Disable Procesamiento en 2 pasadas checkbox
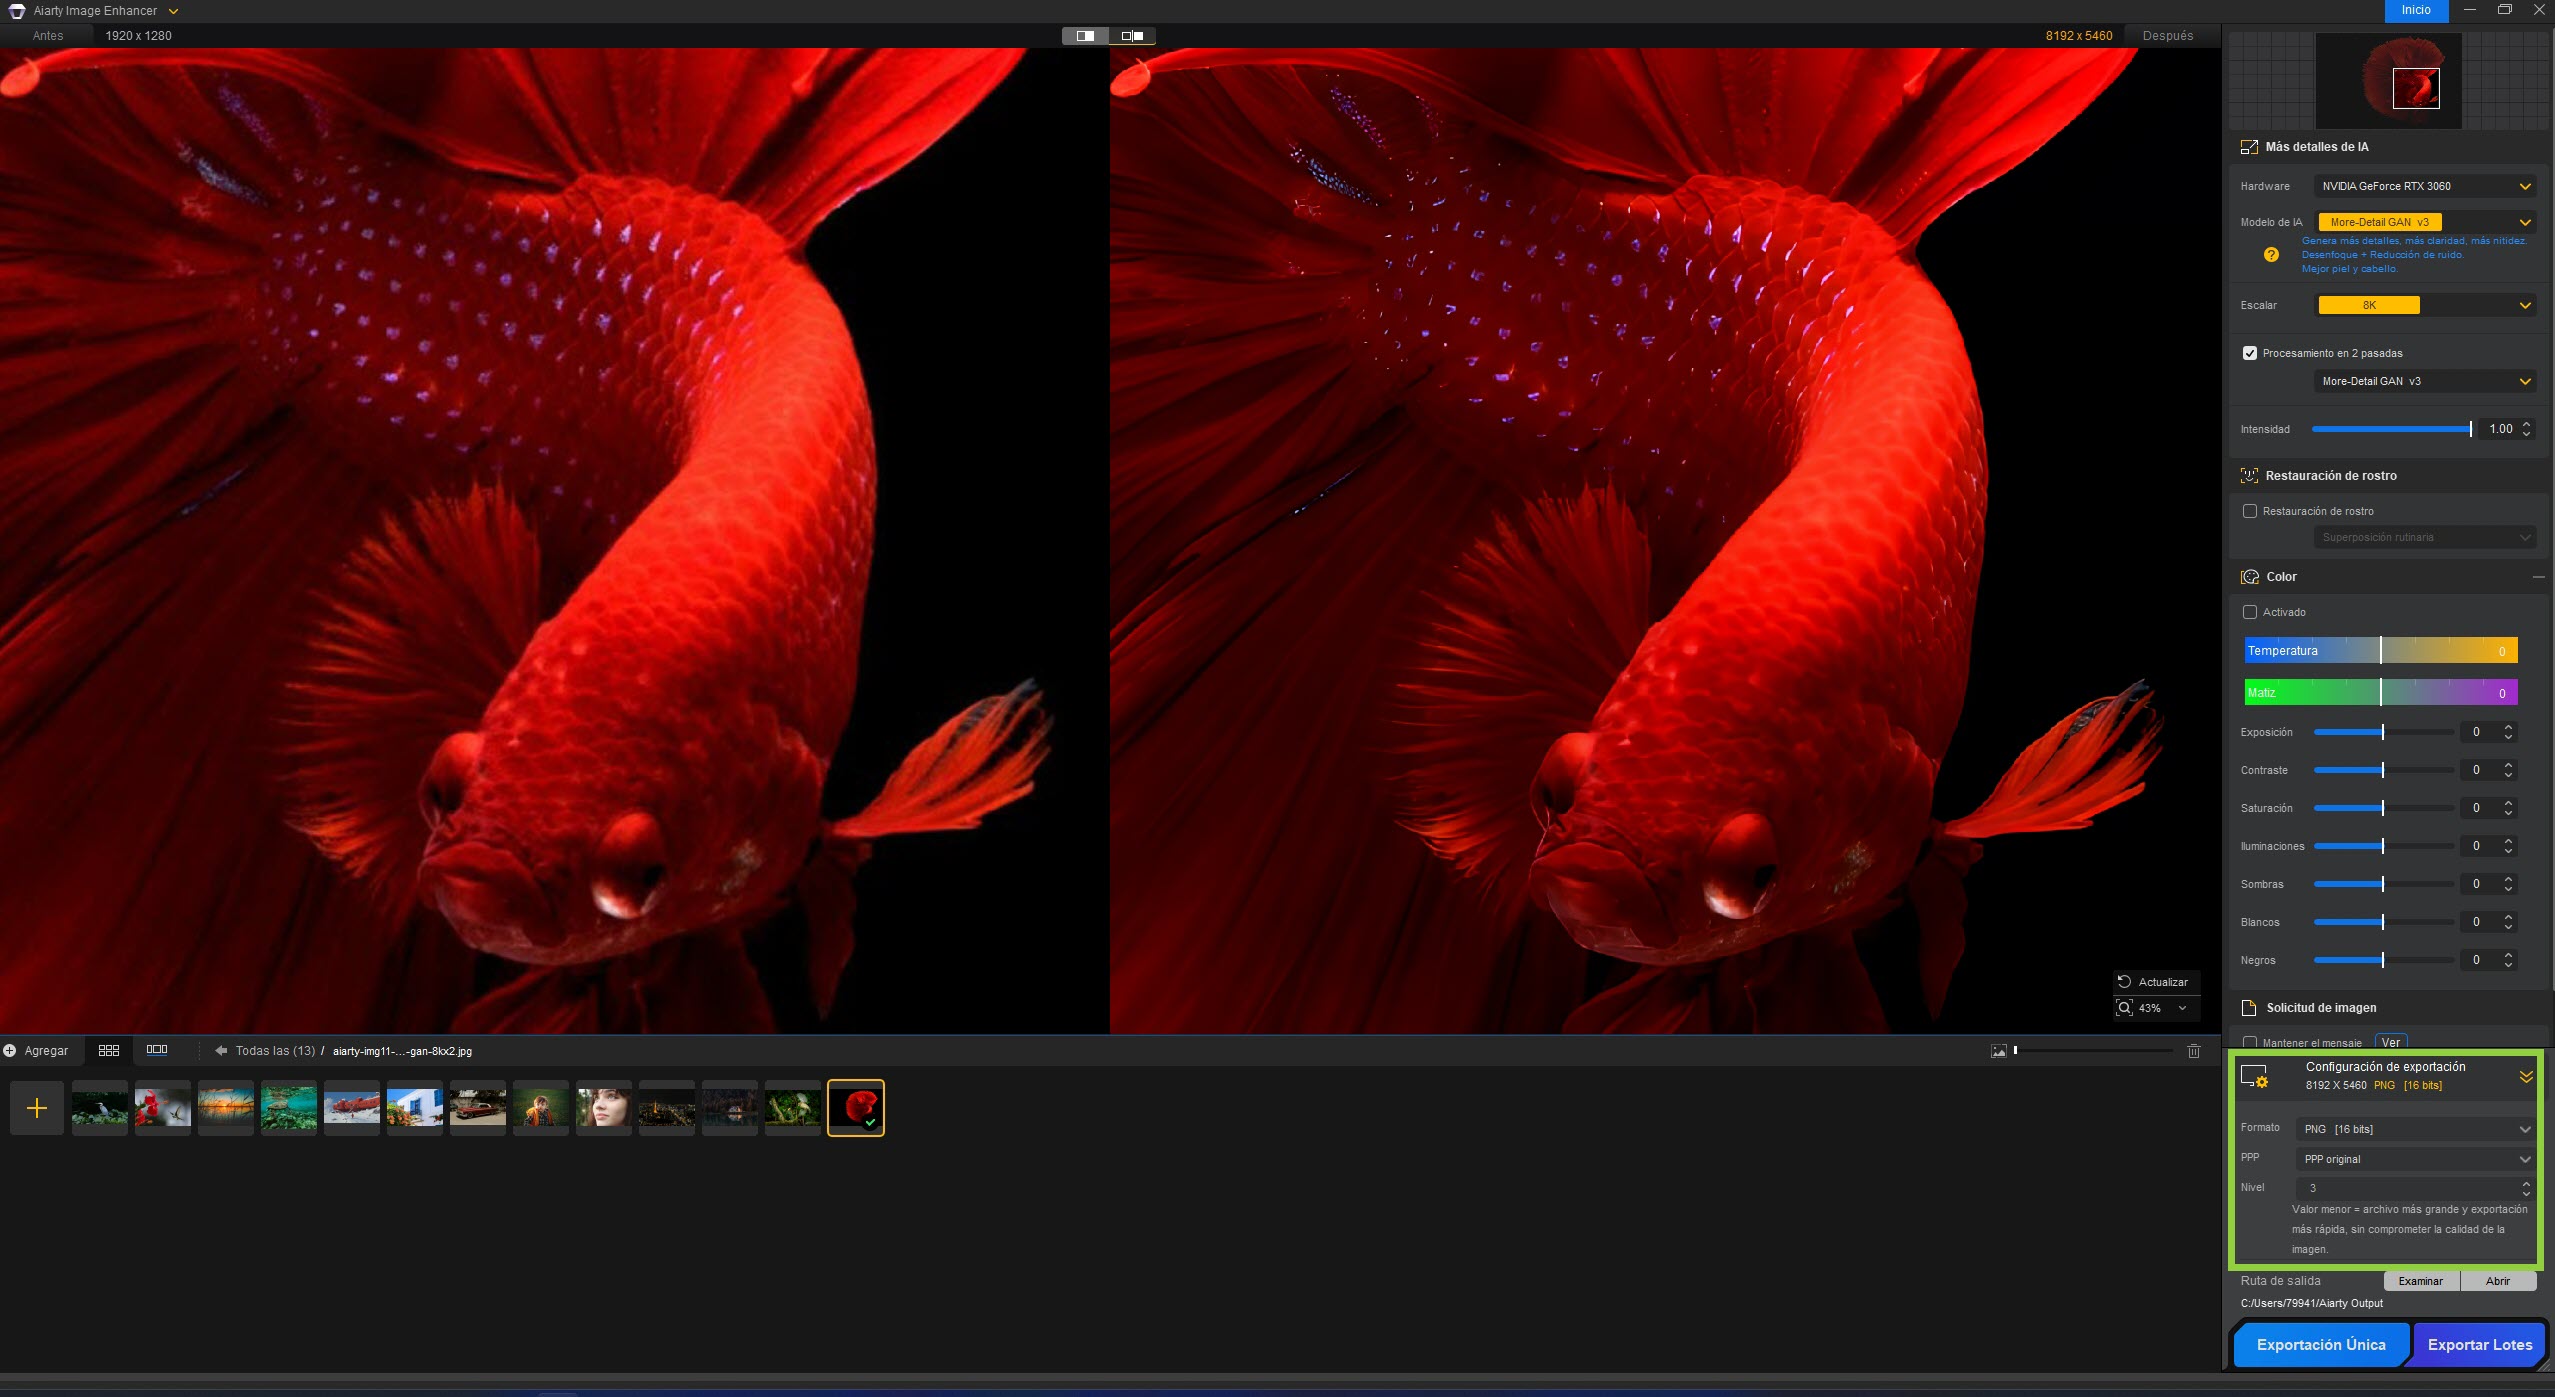This screenshot has width=2555, height=1397. click(x=2250, y=353)
